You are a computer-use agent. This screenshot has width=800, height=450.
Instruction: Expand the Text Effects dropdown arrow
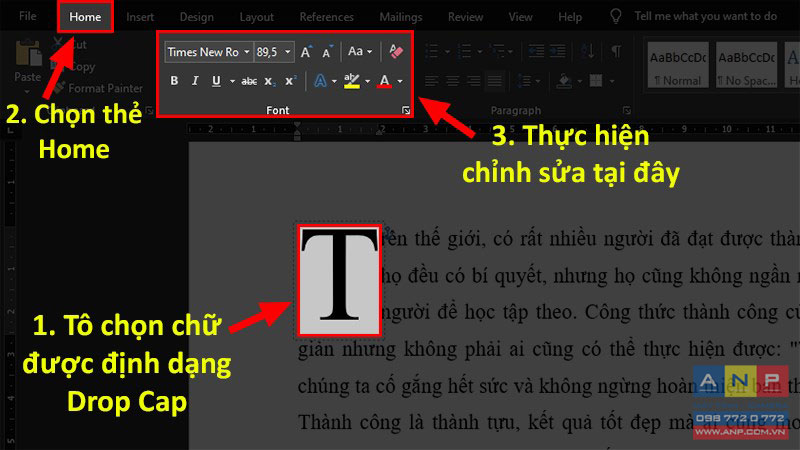click(x=334, y=81)
